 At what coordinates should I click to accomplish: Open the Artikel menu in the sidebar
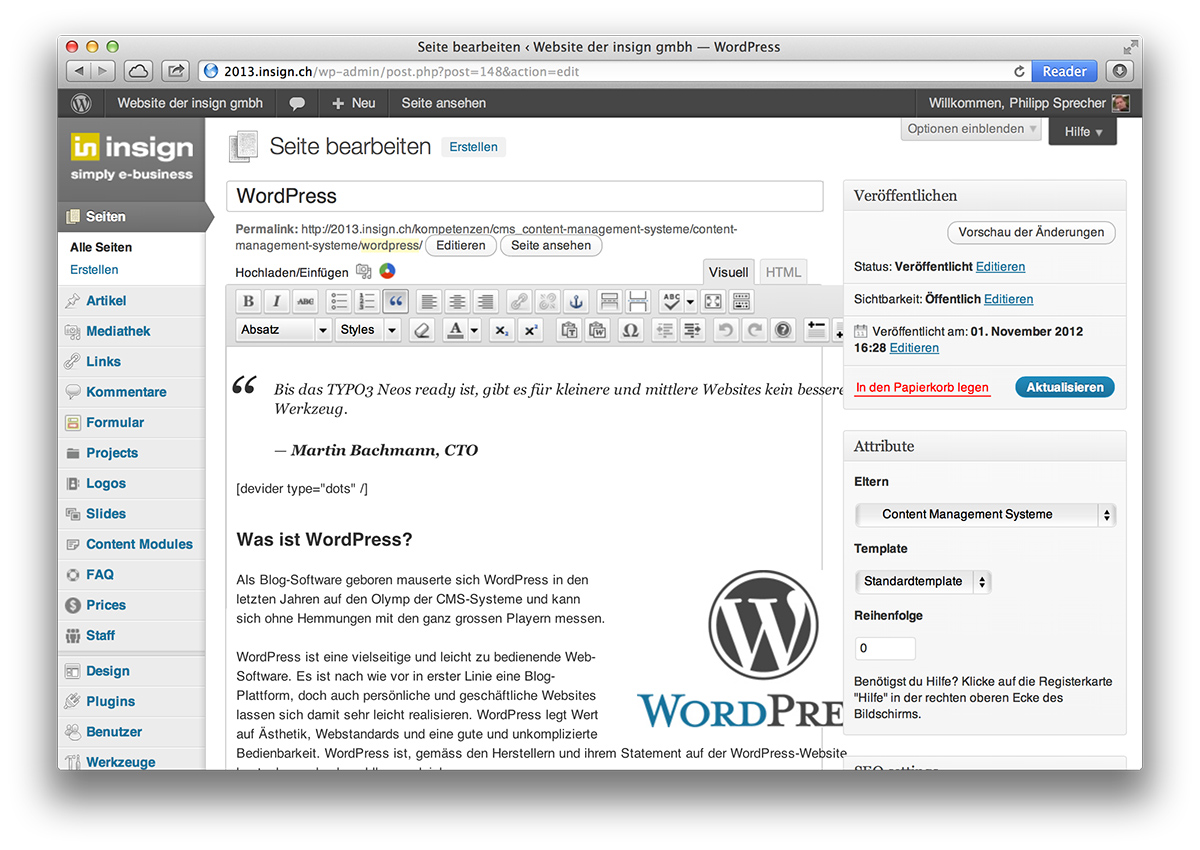pyautogui.click(x=106, y=300)
